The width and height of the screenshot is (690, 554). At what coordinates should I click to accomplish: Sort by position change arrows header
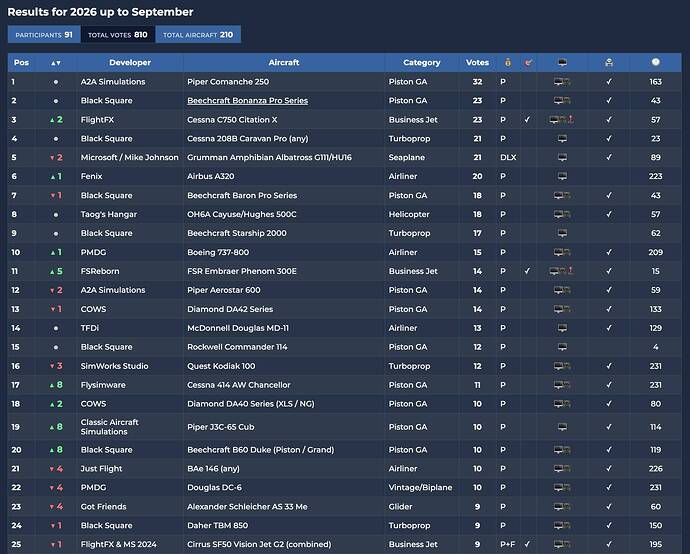pos(55,63)
